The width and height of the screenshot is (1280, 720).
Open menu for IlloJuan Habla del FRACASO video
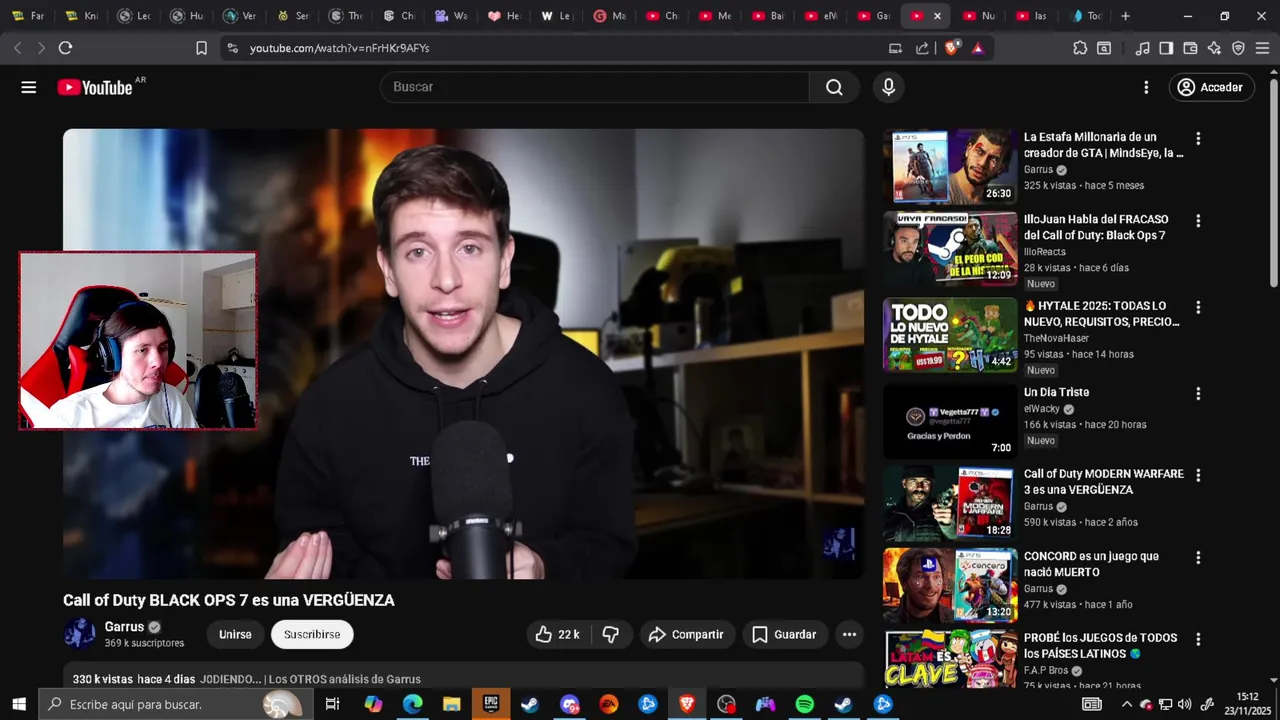(x=1198, y=221)
